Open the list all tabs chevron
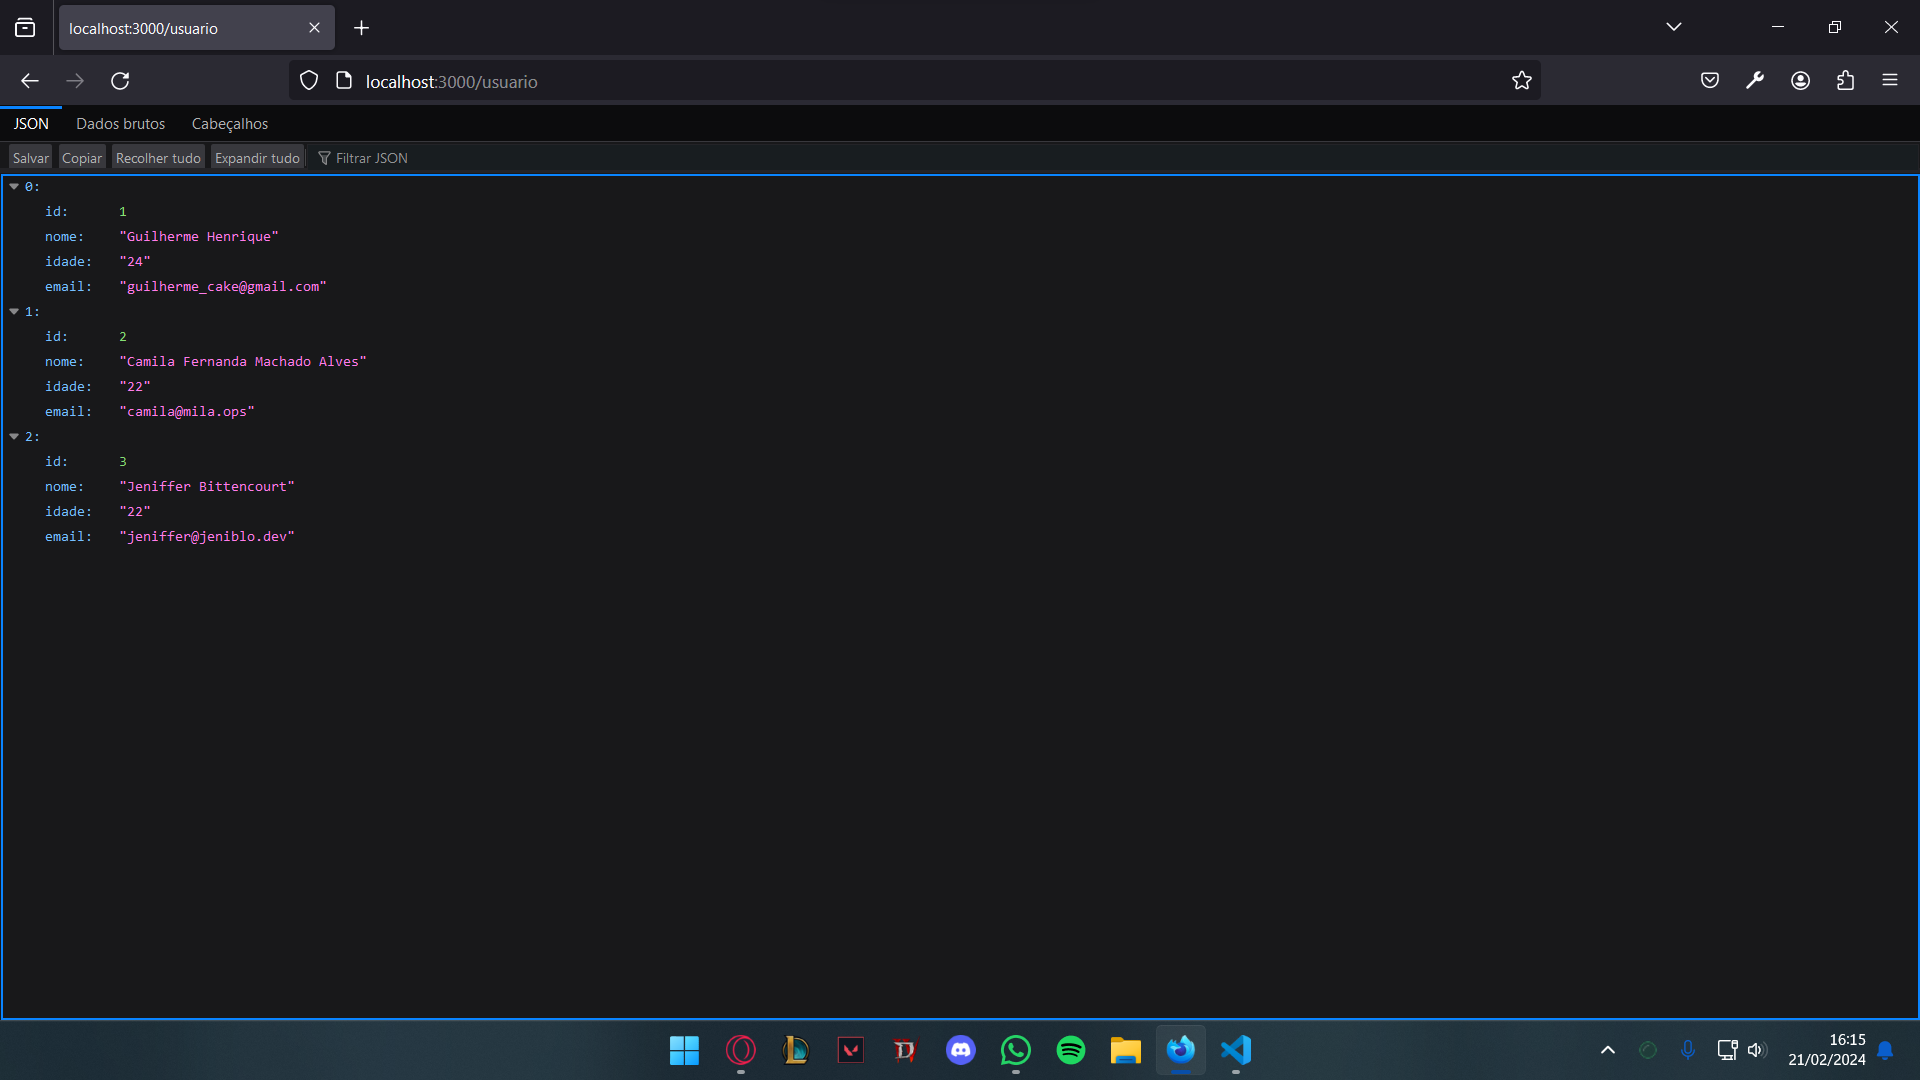1920x1080 pixels. point(1673,27)
